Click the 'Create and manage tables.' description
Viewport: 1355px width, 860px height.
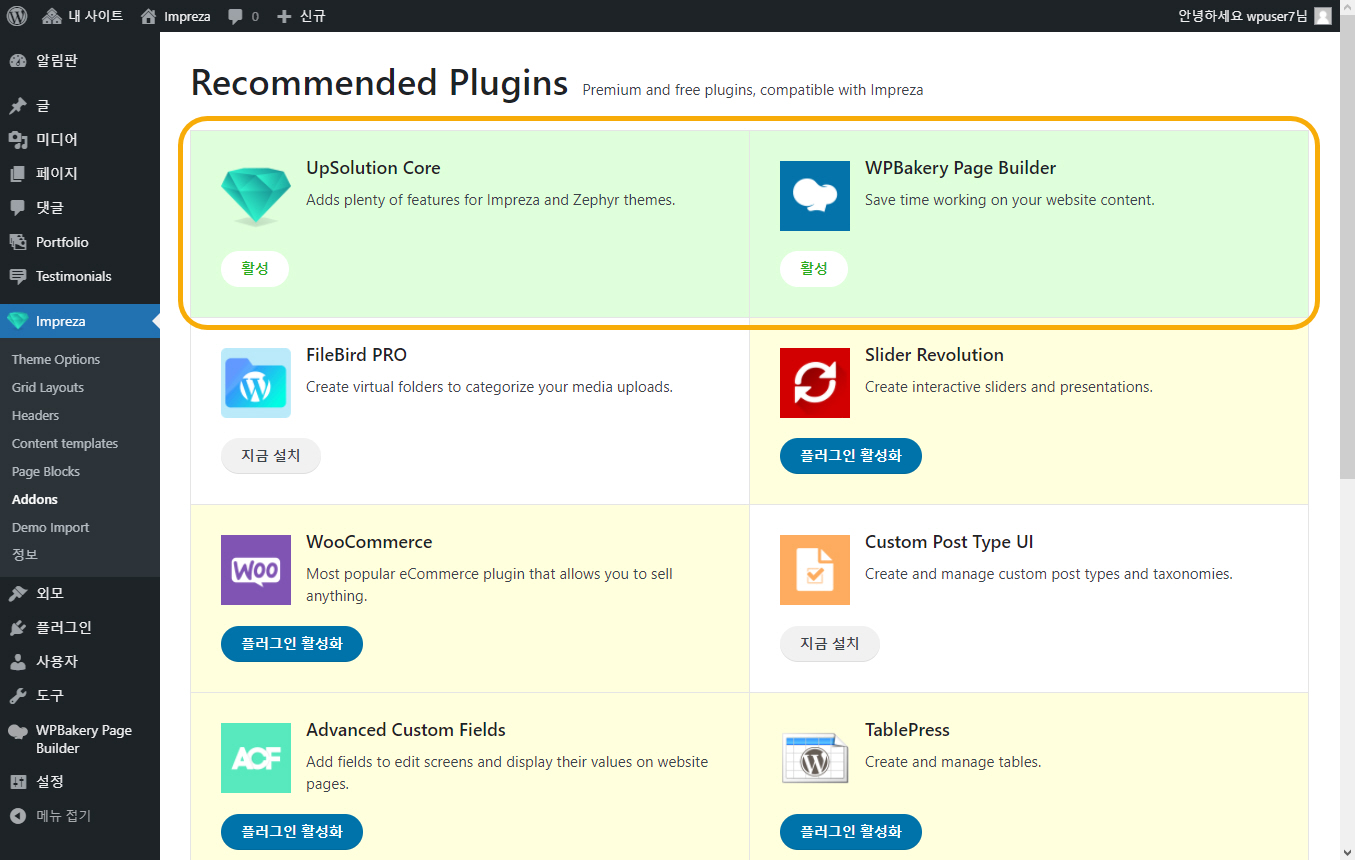953,762
